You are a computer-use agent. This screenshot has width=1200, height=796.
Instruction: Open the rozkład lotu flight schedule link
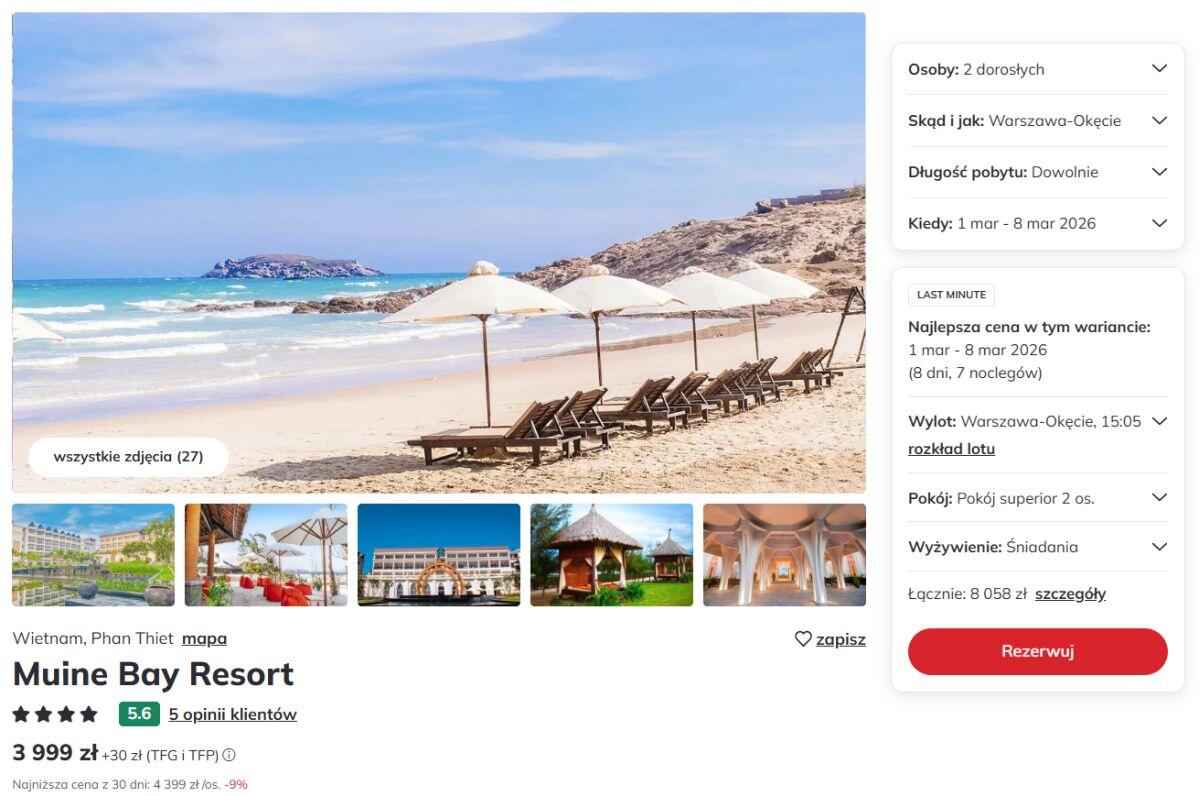tap(951, 449)
